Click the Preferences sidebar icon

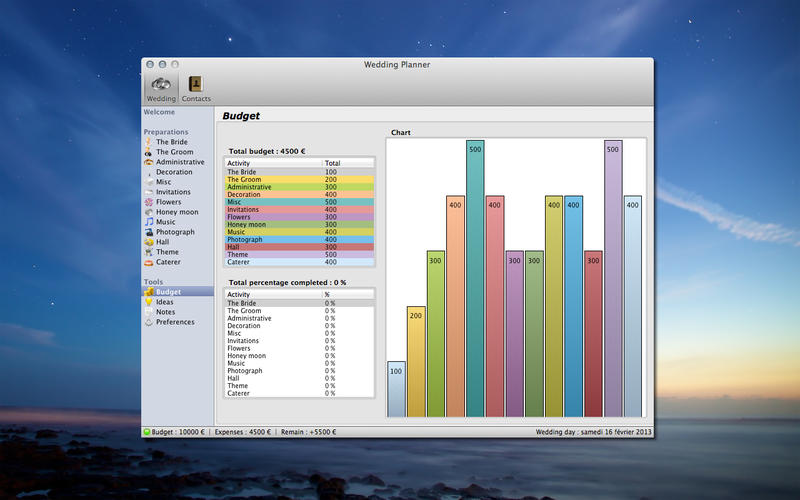pyautogui.click(x=148, y=322)
